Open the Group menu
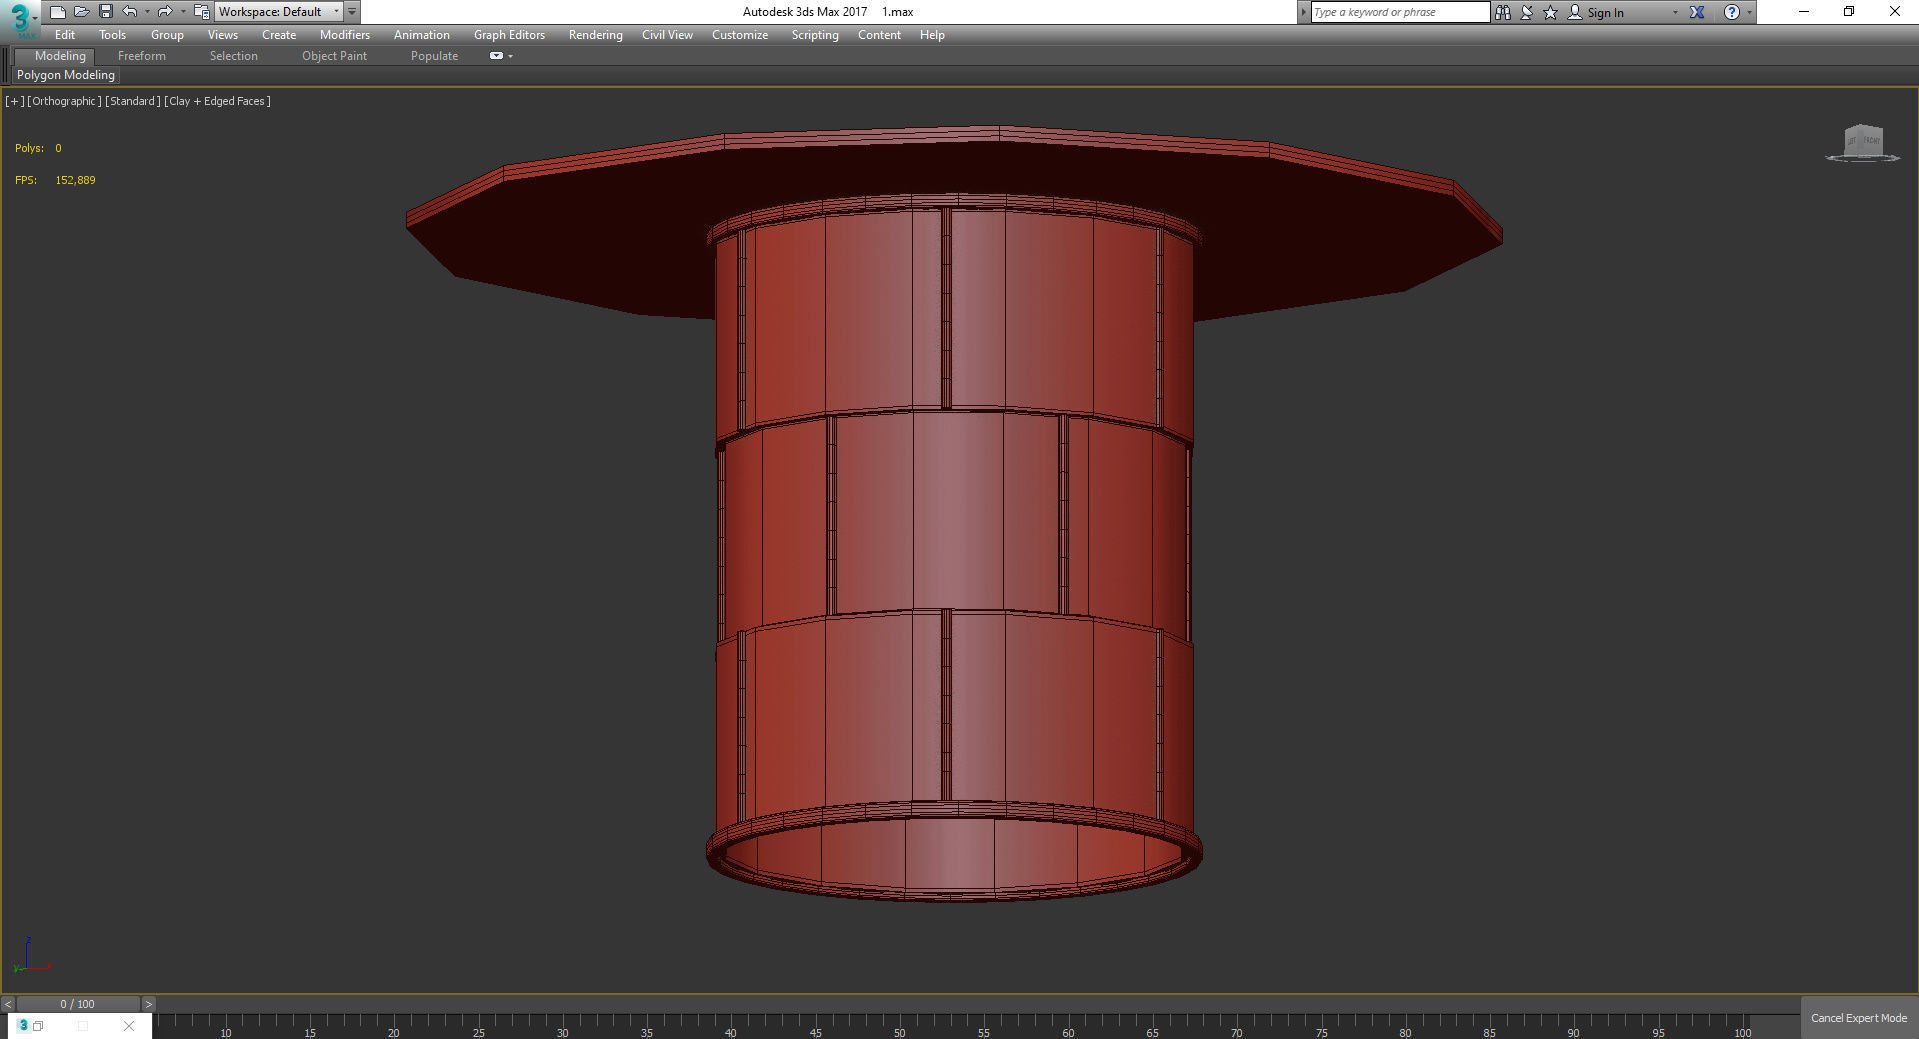 [167, 35]
